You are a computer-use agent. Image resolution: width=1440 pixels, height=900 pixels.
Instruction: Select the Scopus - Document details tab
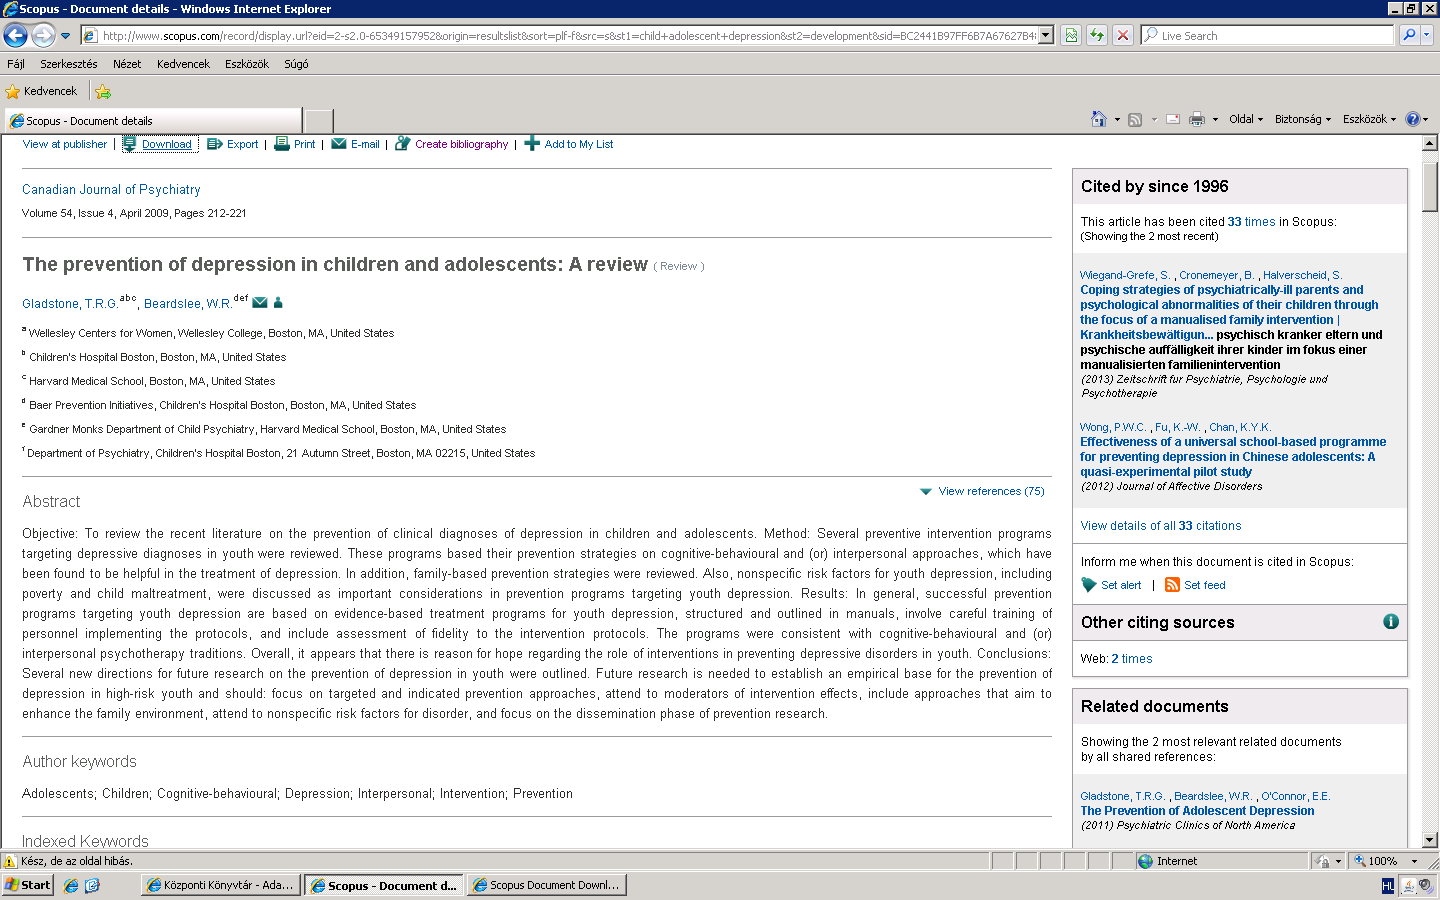[x=152, y=121]
